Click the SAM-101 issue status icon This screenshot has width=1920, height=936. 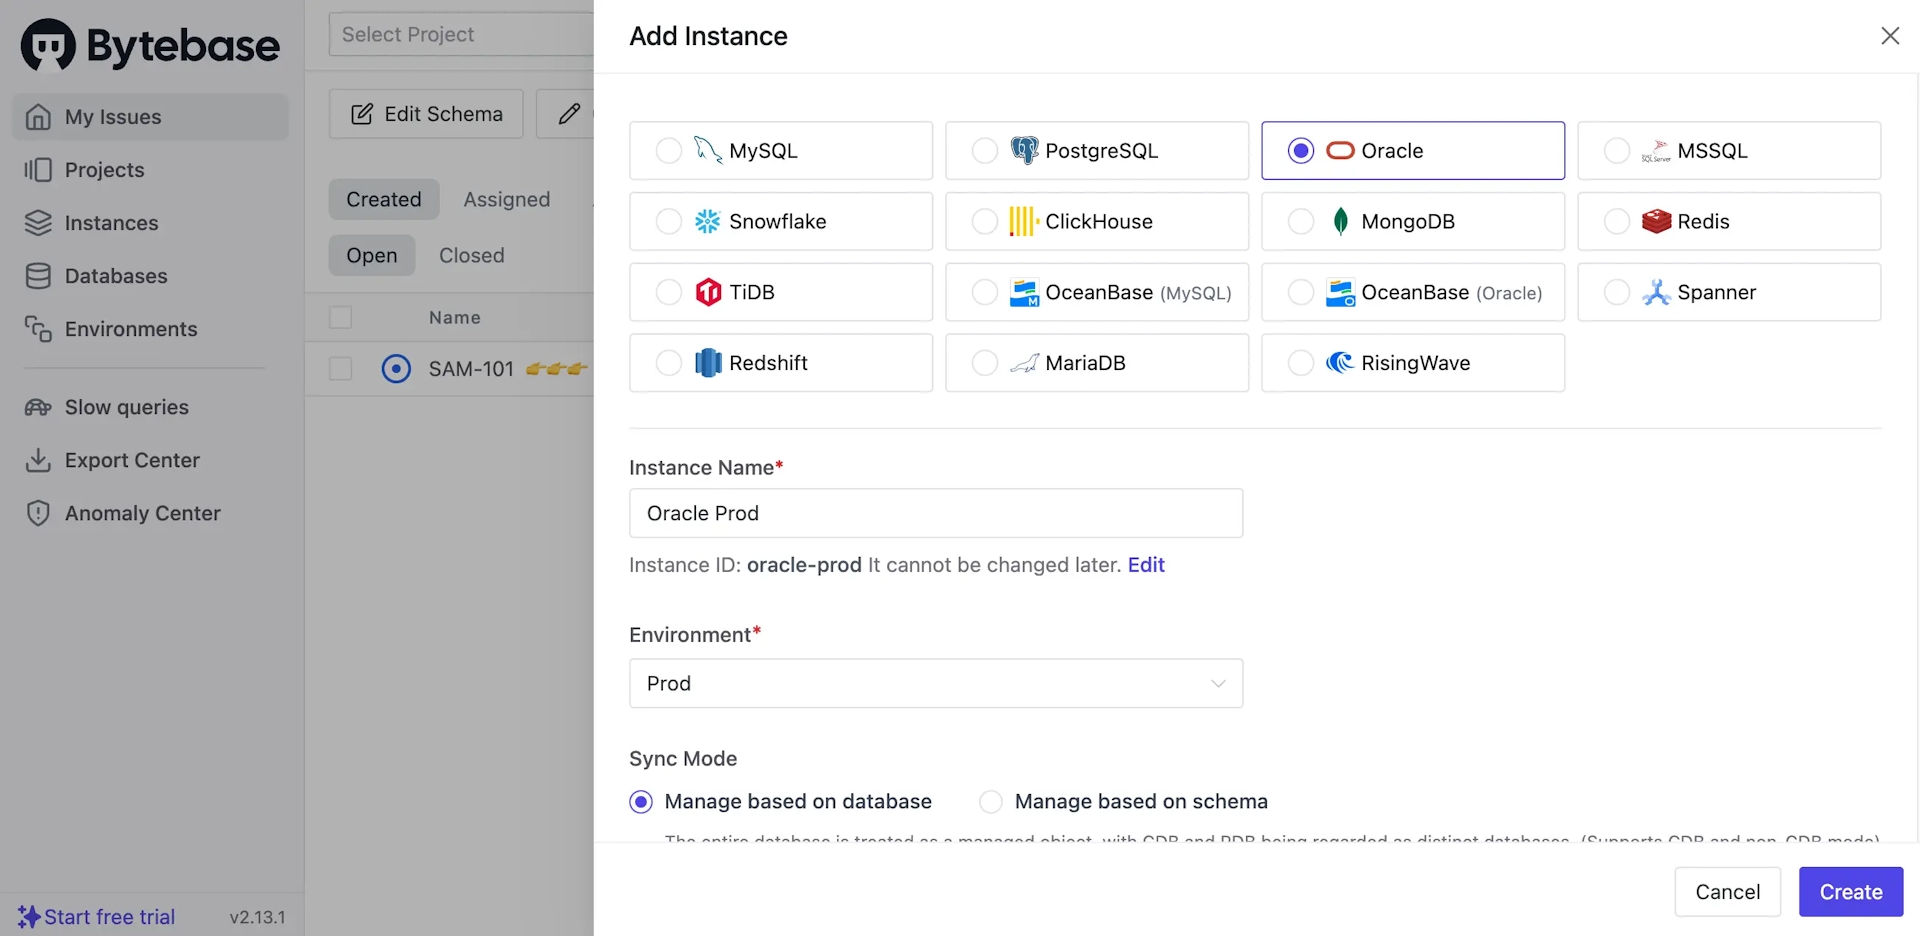coord(396,369)
